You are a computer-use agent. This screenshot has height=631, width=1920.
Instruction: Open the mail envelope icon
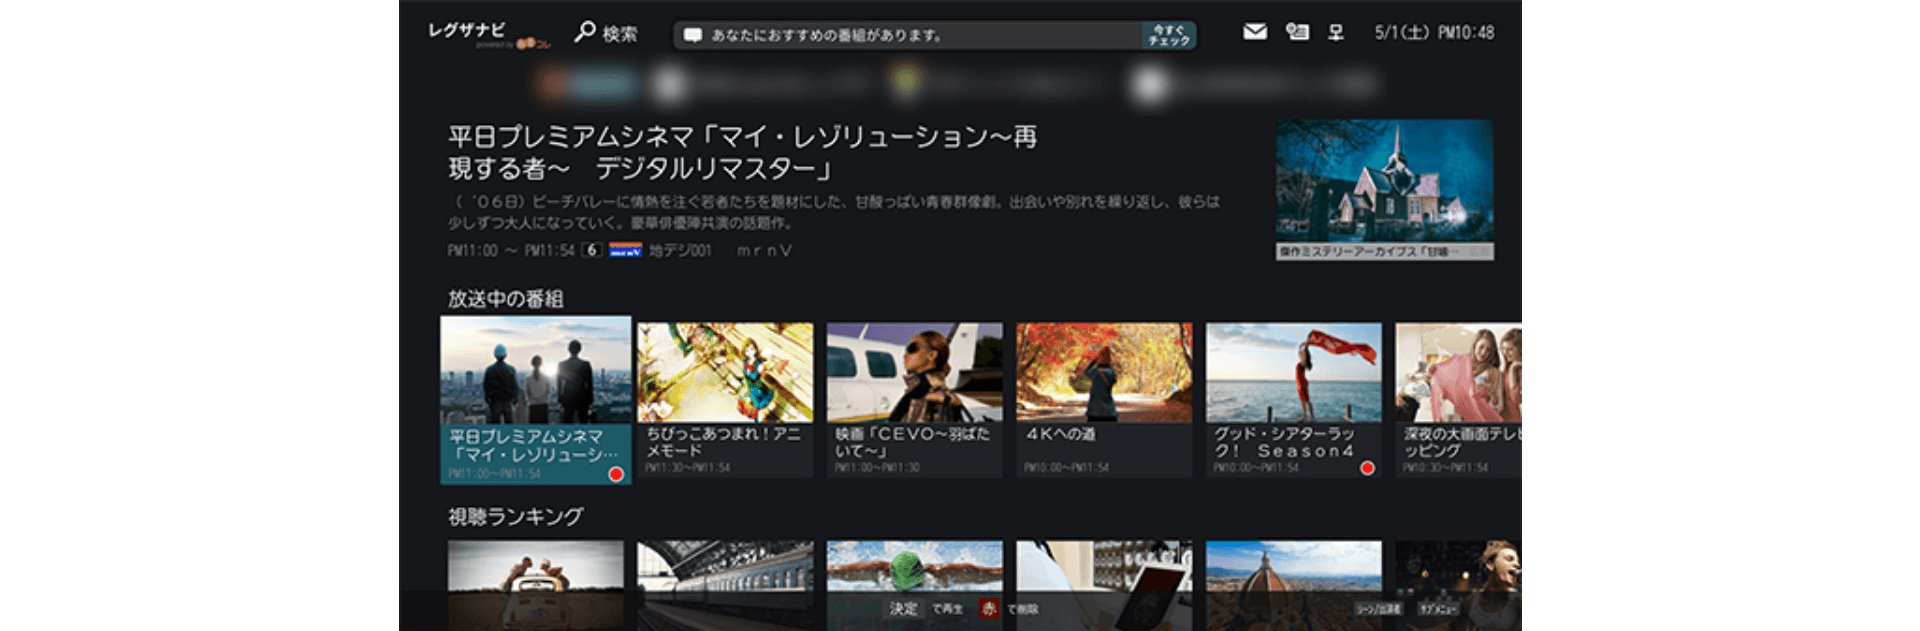pos(1254,32)
